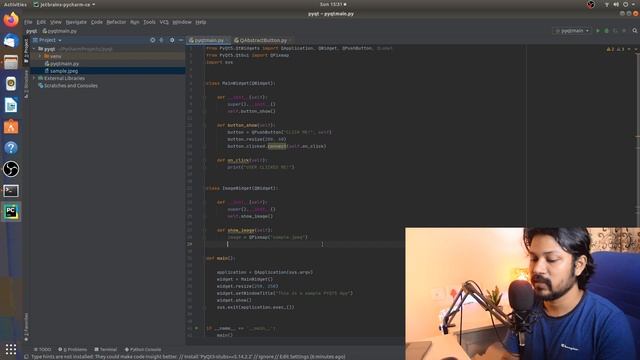Open the Terminal tool window

(x=106, y=349)
